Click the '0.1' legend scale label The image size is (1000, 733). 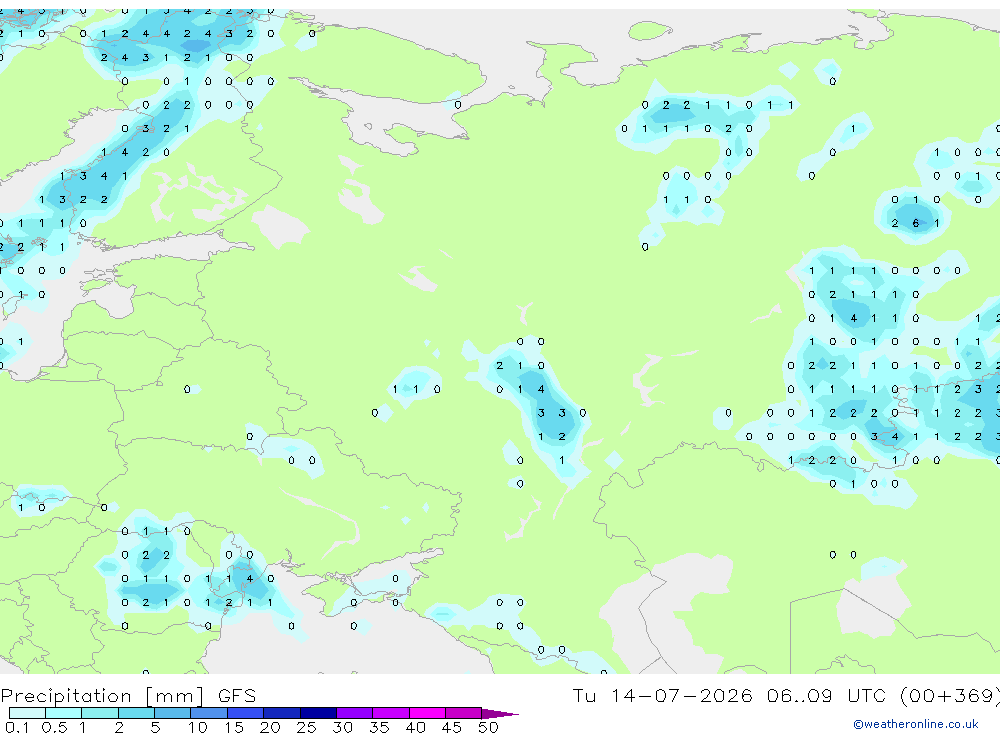[x=17, y=727]
